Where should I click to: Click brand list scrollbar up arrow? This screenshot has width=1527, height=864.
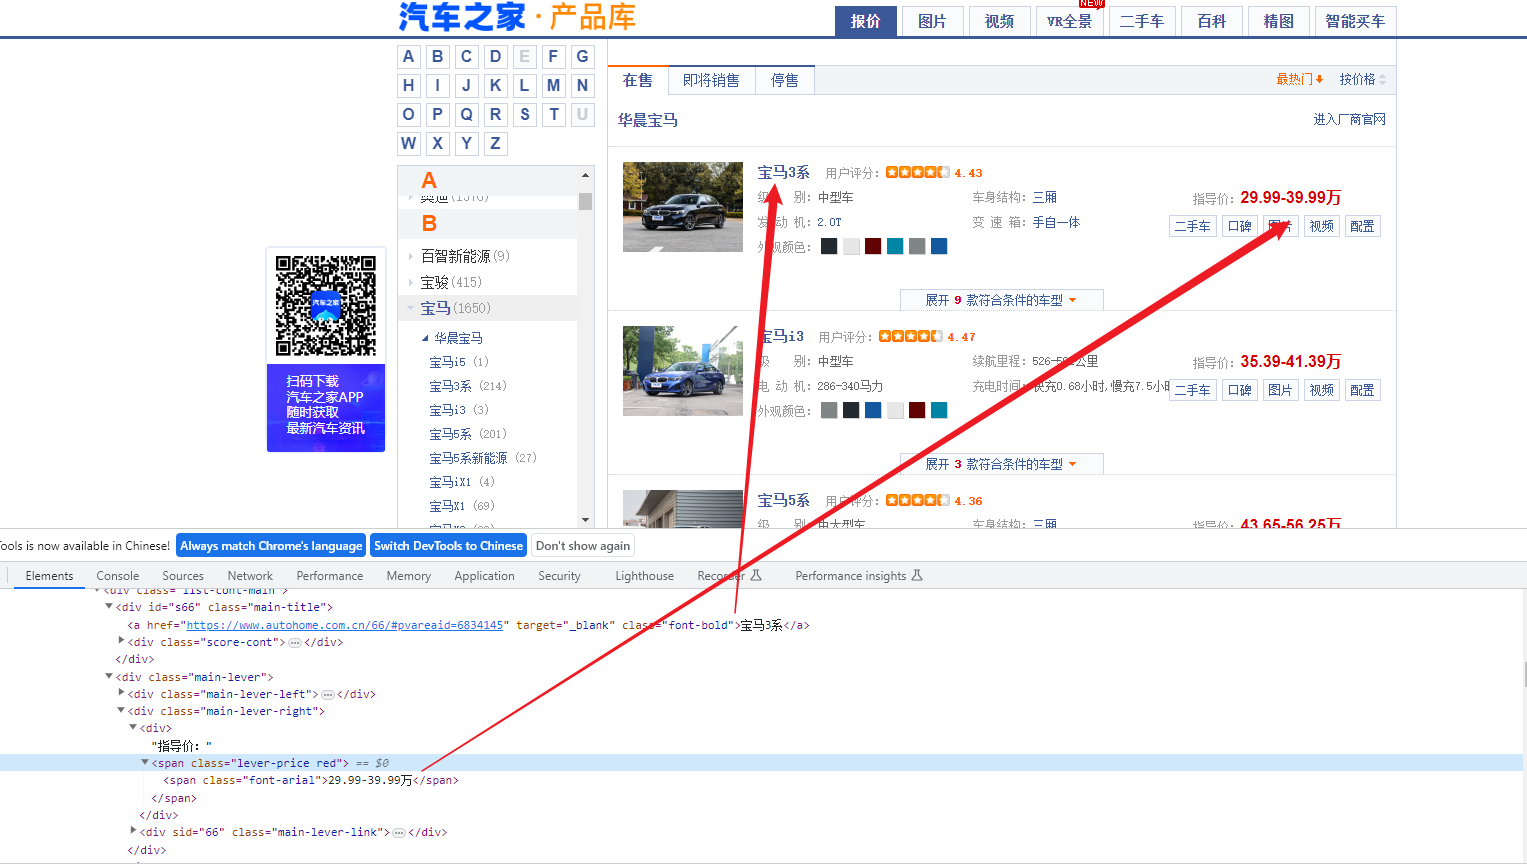point(585,175)
